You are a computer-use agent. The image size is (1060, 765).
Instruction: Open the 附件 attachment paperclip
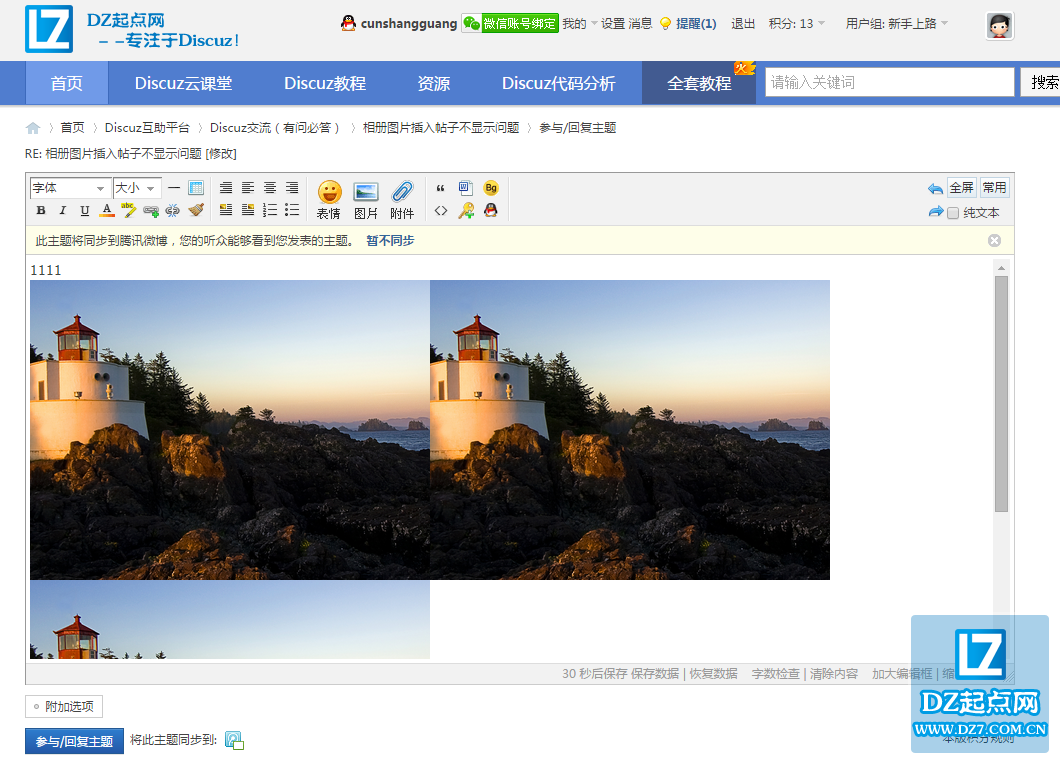pyautogui.click(x=402, y=200)
